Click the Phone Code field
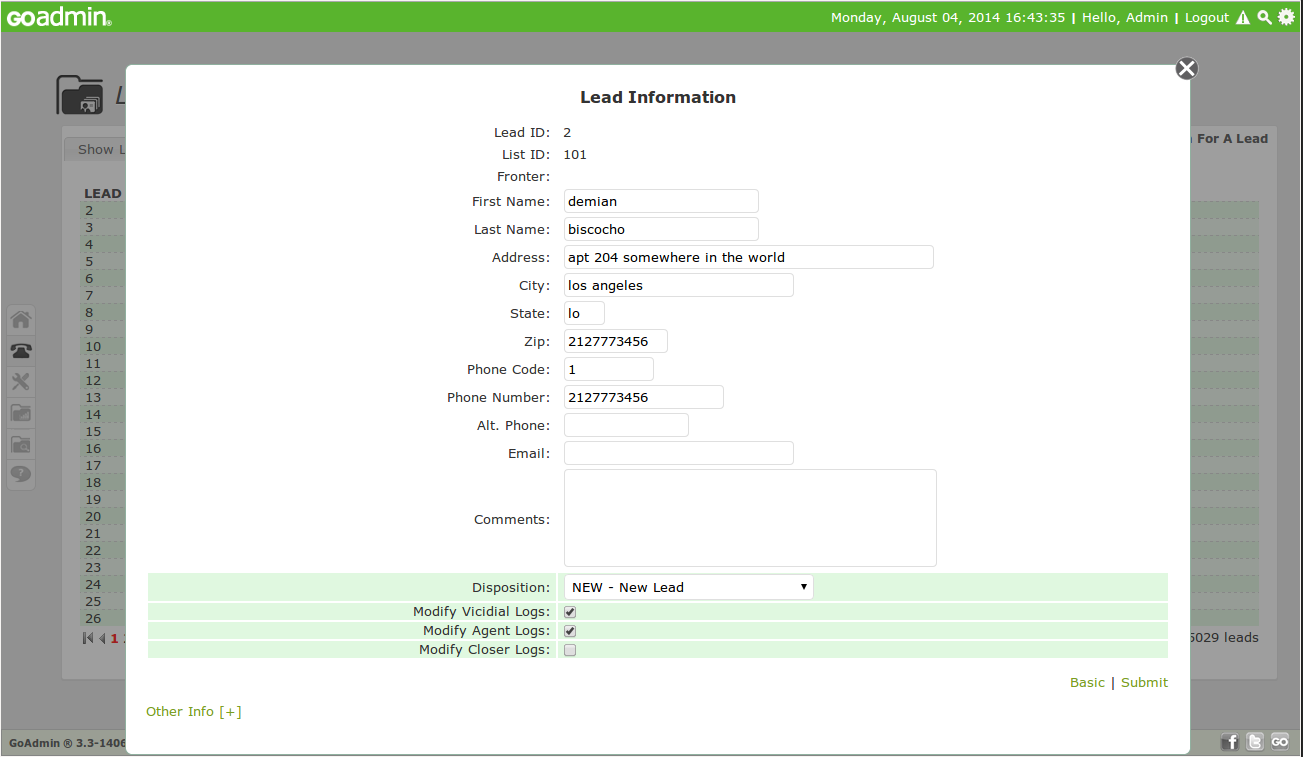 [x=609, y=369]
